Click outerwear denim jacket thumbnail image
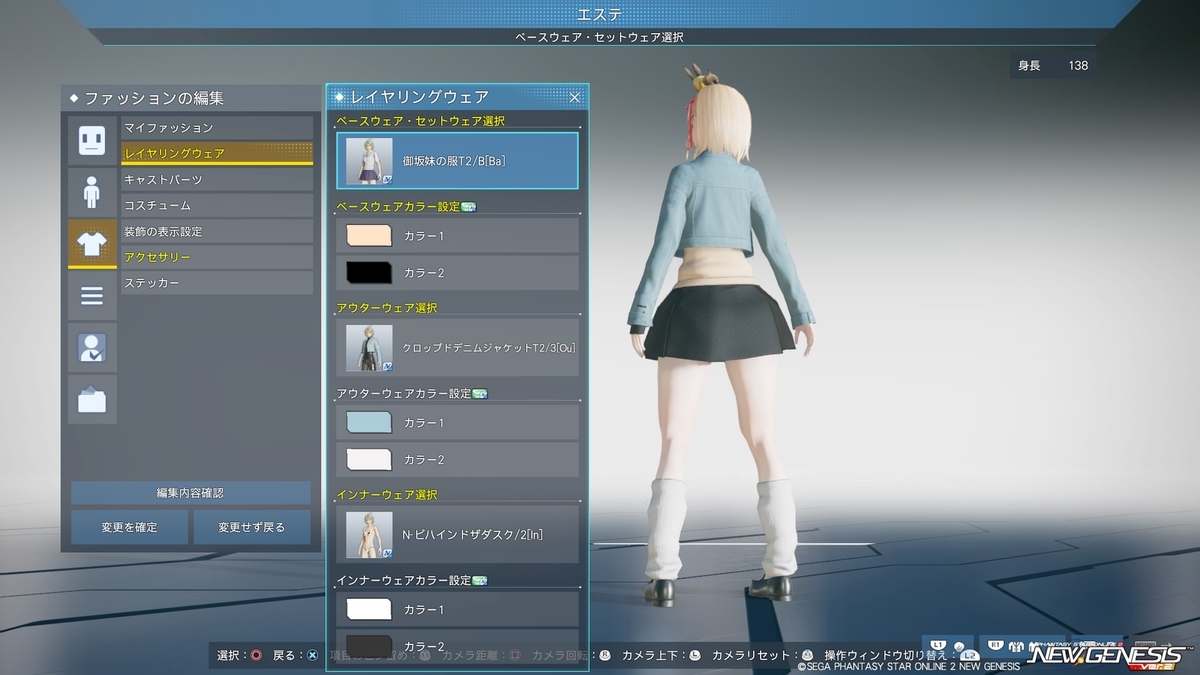Image resolution: width=1200 pixels, height=675 pixels. point(369,348)
